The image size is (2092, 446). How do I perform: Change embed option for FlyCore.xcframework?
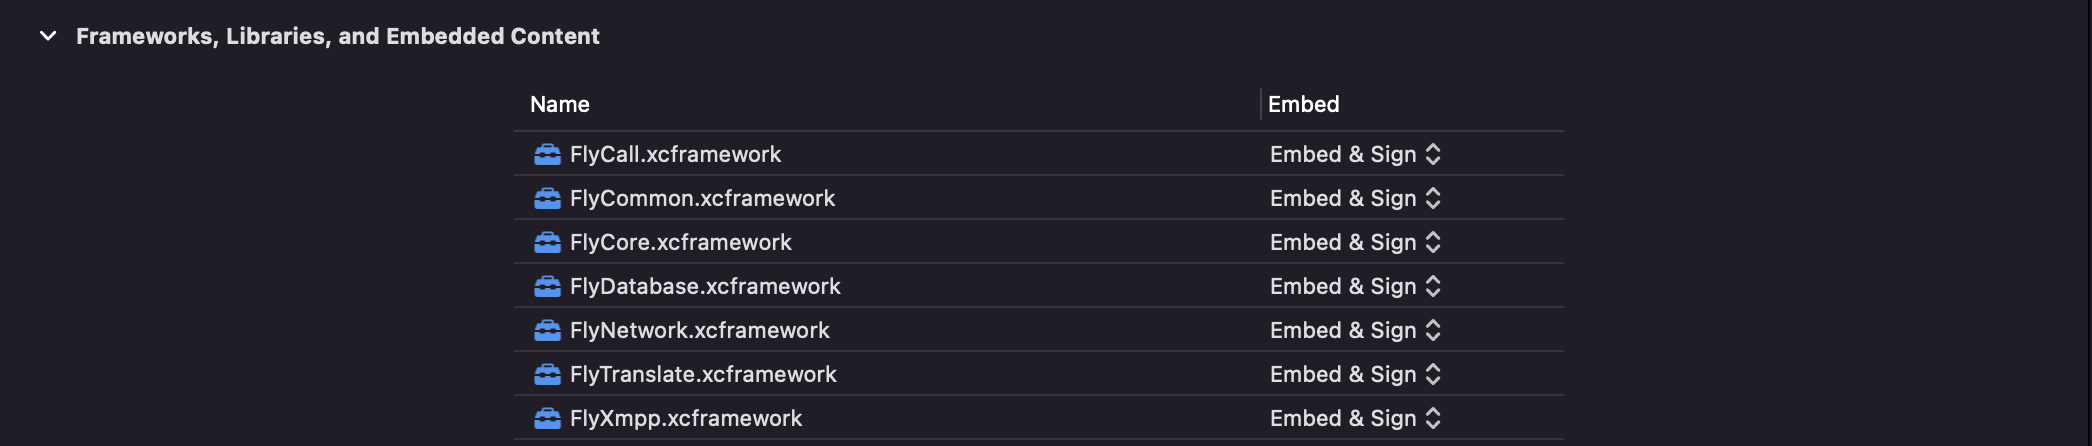tap(1355, 242)
